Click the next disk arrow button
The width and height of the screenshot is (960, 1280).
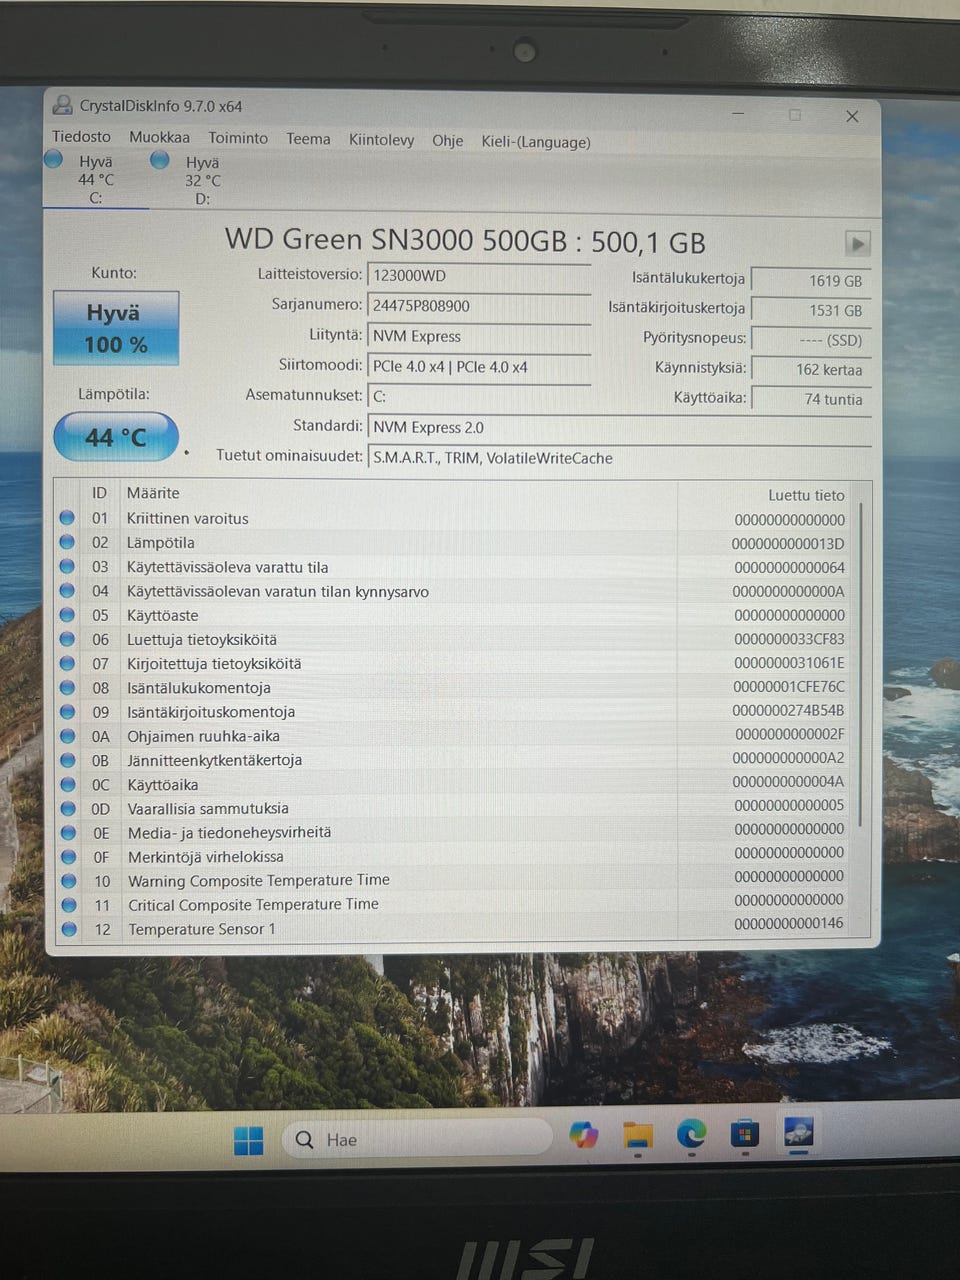point(857,243)
